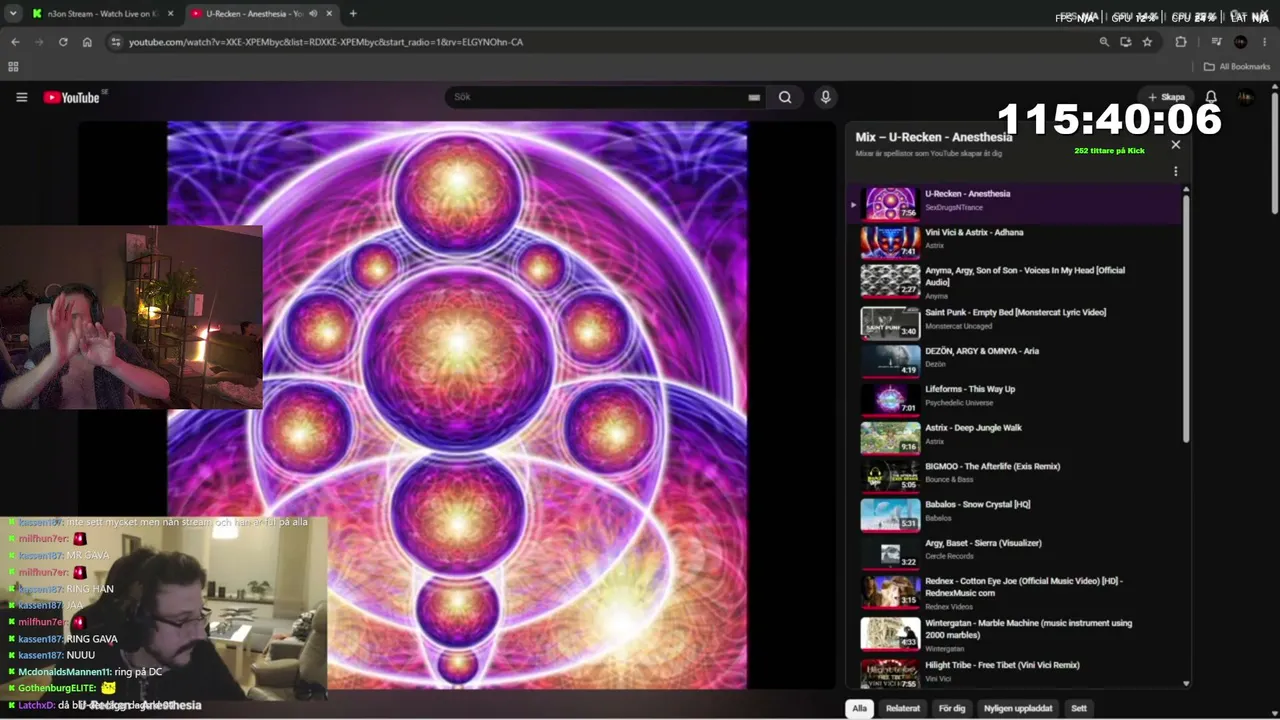Open a new browser tab with plus

(353, 14)
